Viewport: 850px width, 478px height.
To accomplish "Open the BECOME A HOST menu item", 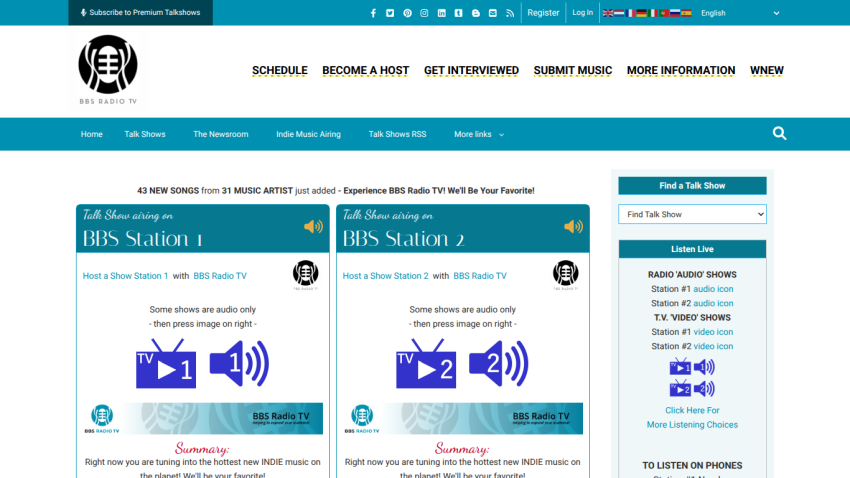I will [x=365, y=70].
